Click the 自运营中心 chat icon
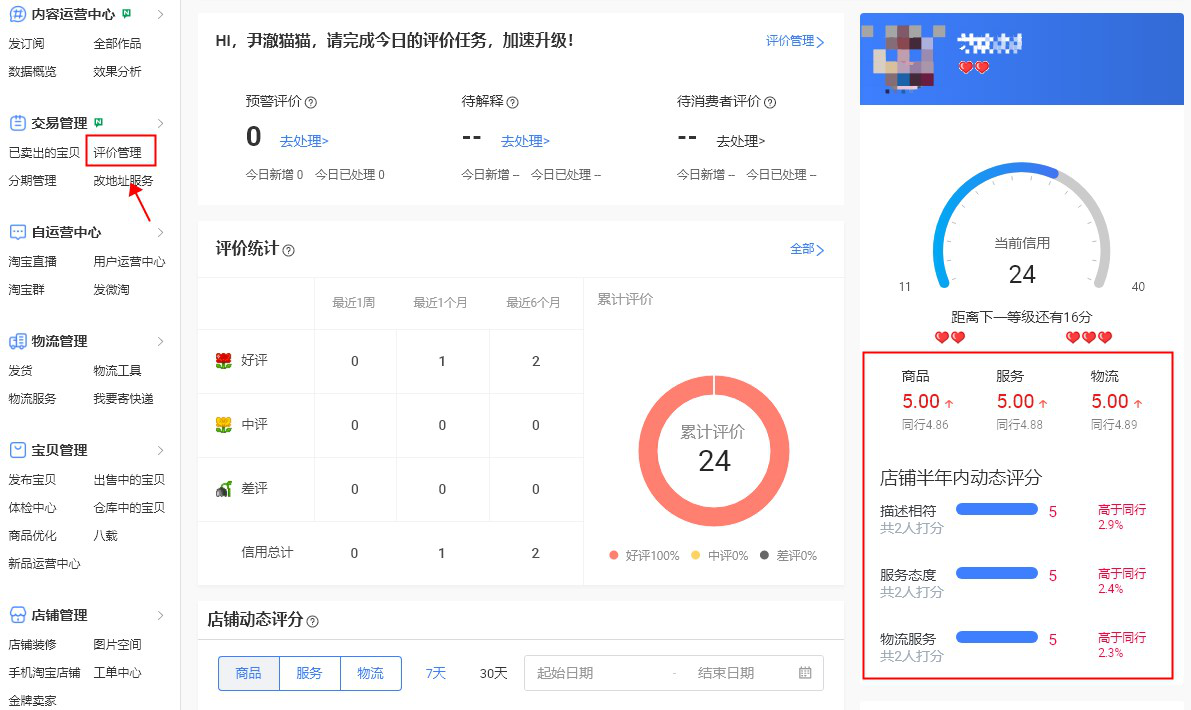Screen dimensions: 1191x710 17,232
